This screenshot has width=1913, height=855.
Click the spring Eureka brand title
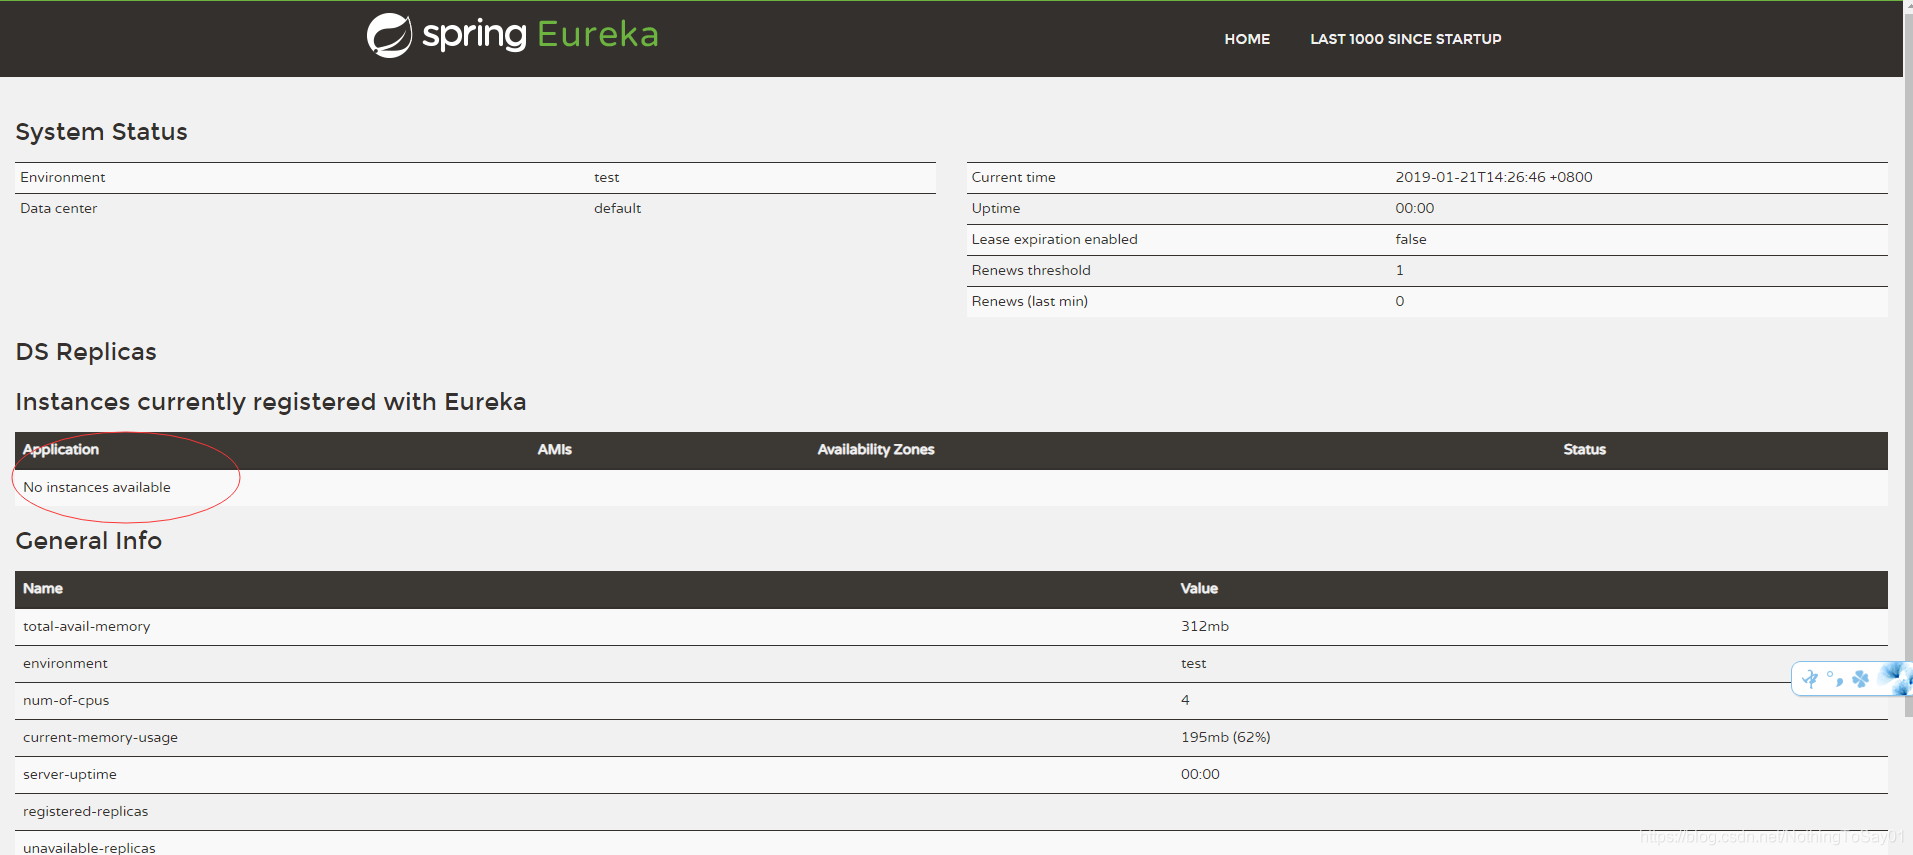pyautogui.click(x=540, y=35)
